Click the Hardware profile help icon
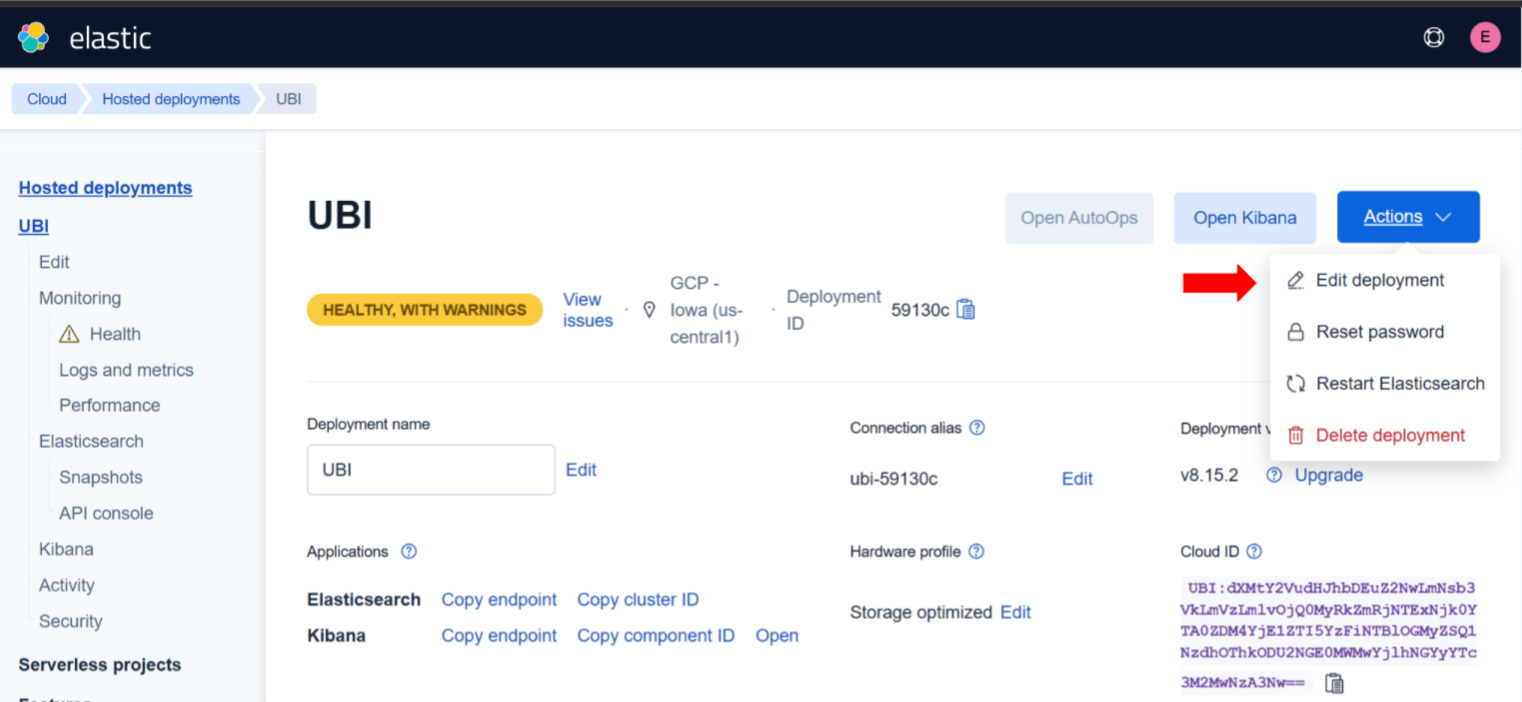The width and height of the screenshot is (1522, 702). tap(976, 552)
